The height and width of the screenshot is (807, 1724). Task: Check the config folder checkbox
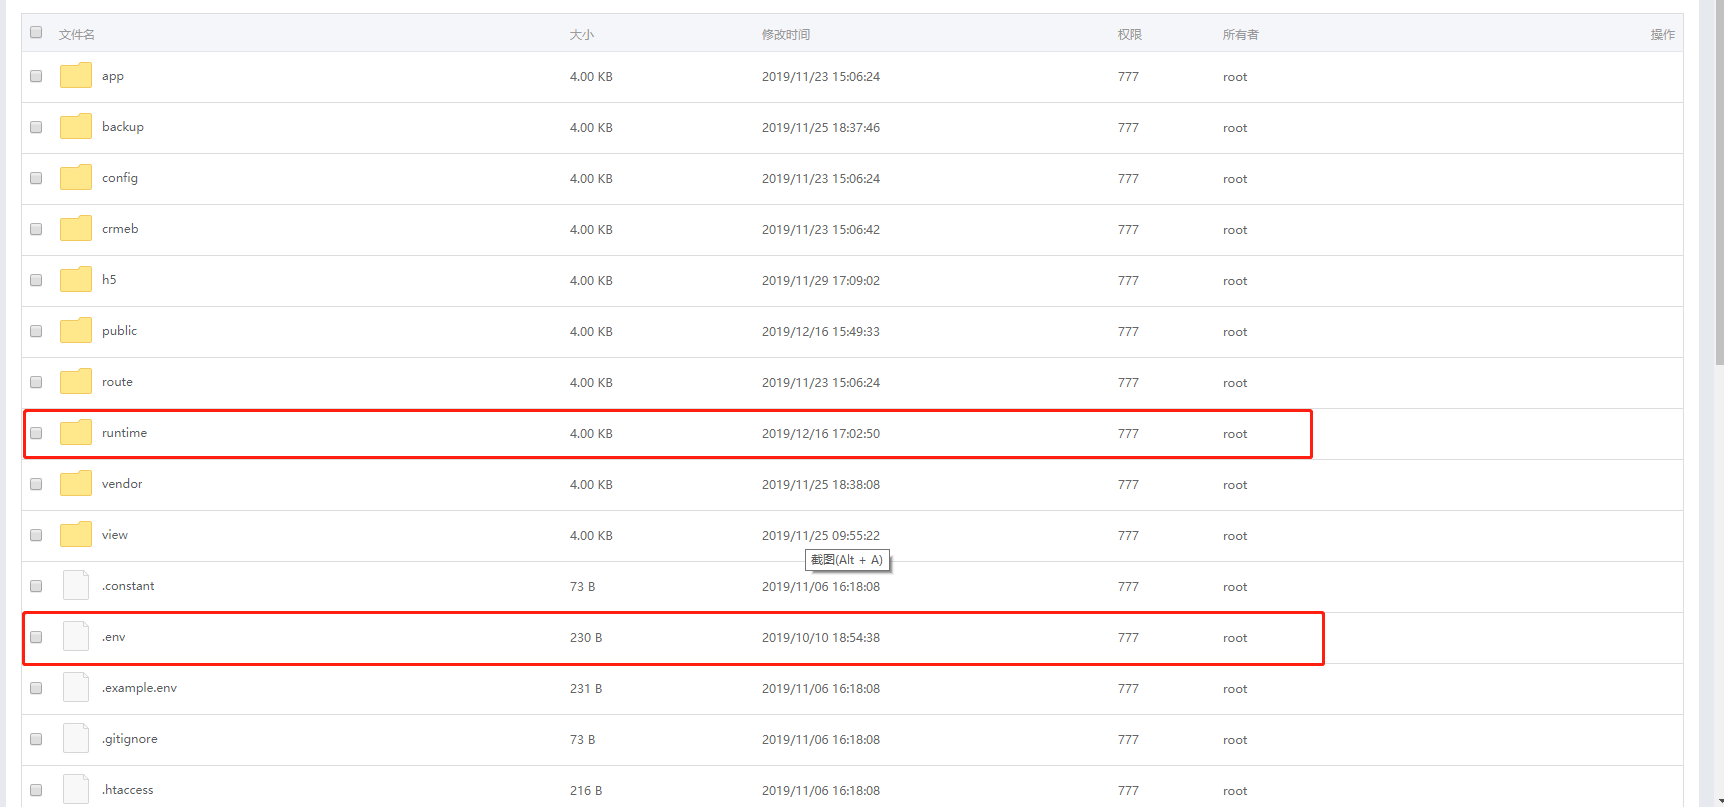(36, 178)
